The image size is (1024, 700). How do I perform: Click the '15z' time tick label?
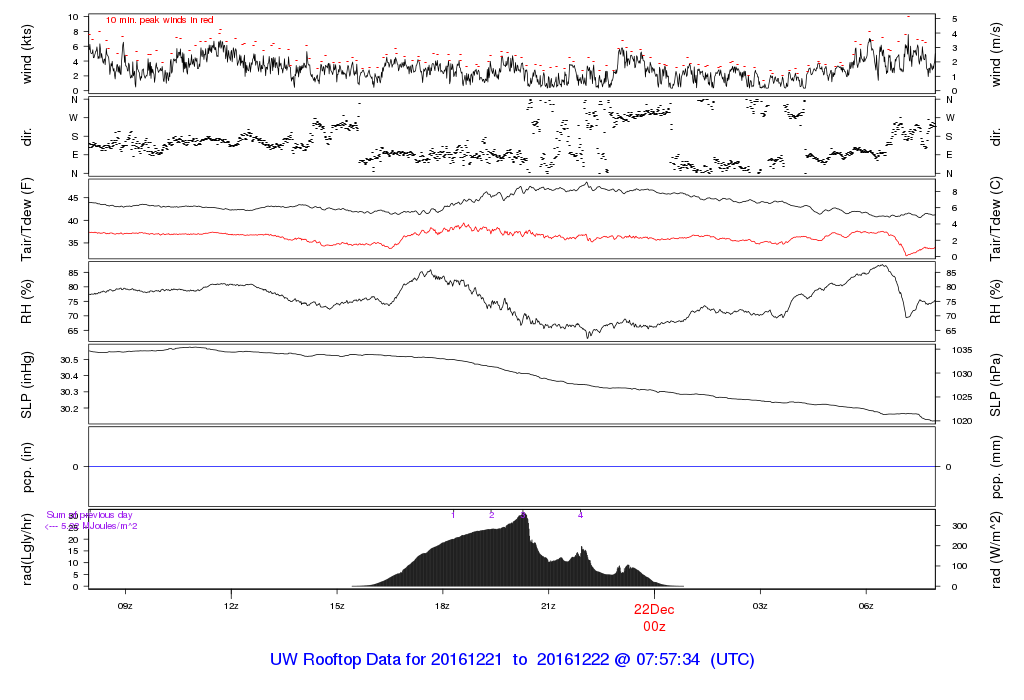tap(336, 606)
